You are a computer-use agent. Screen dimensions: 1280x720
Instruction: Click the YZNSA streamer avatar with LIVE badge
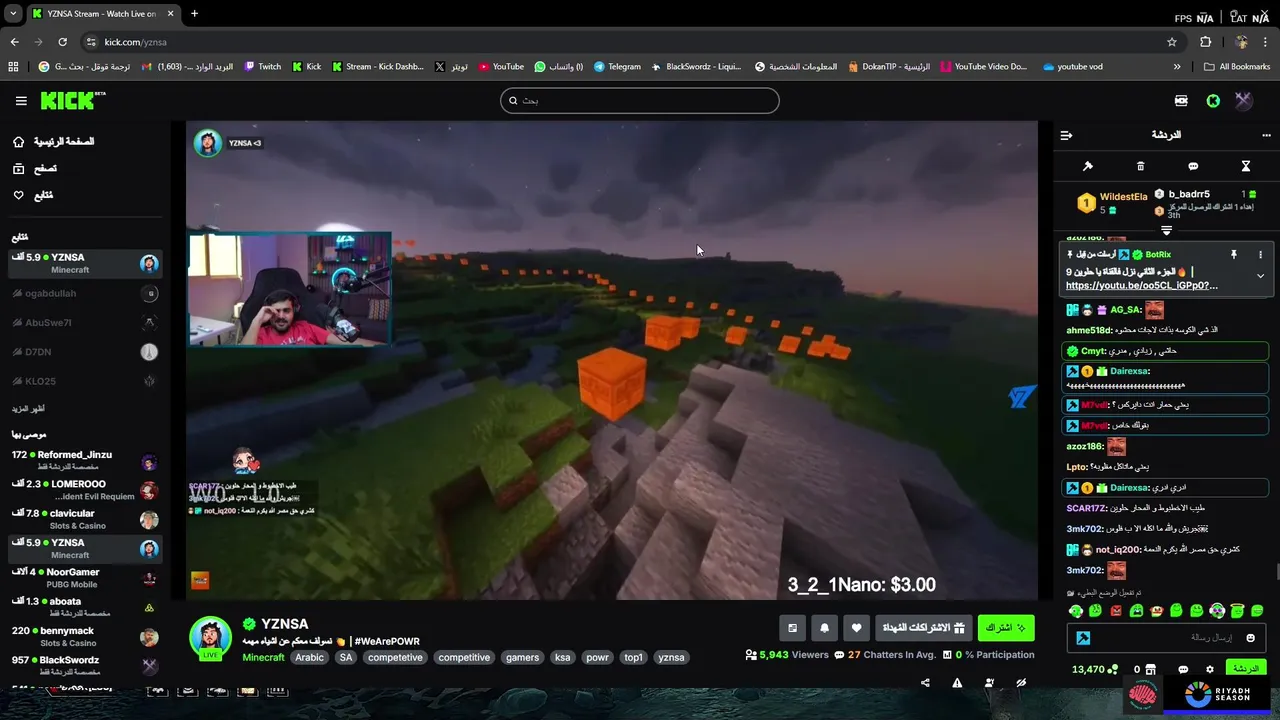tap(211, 638)
